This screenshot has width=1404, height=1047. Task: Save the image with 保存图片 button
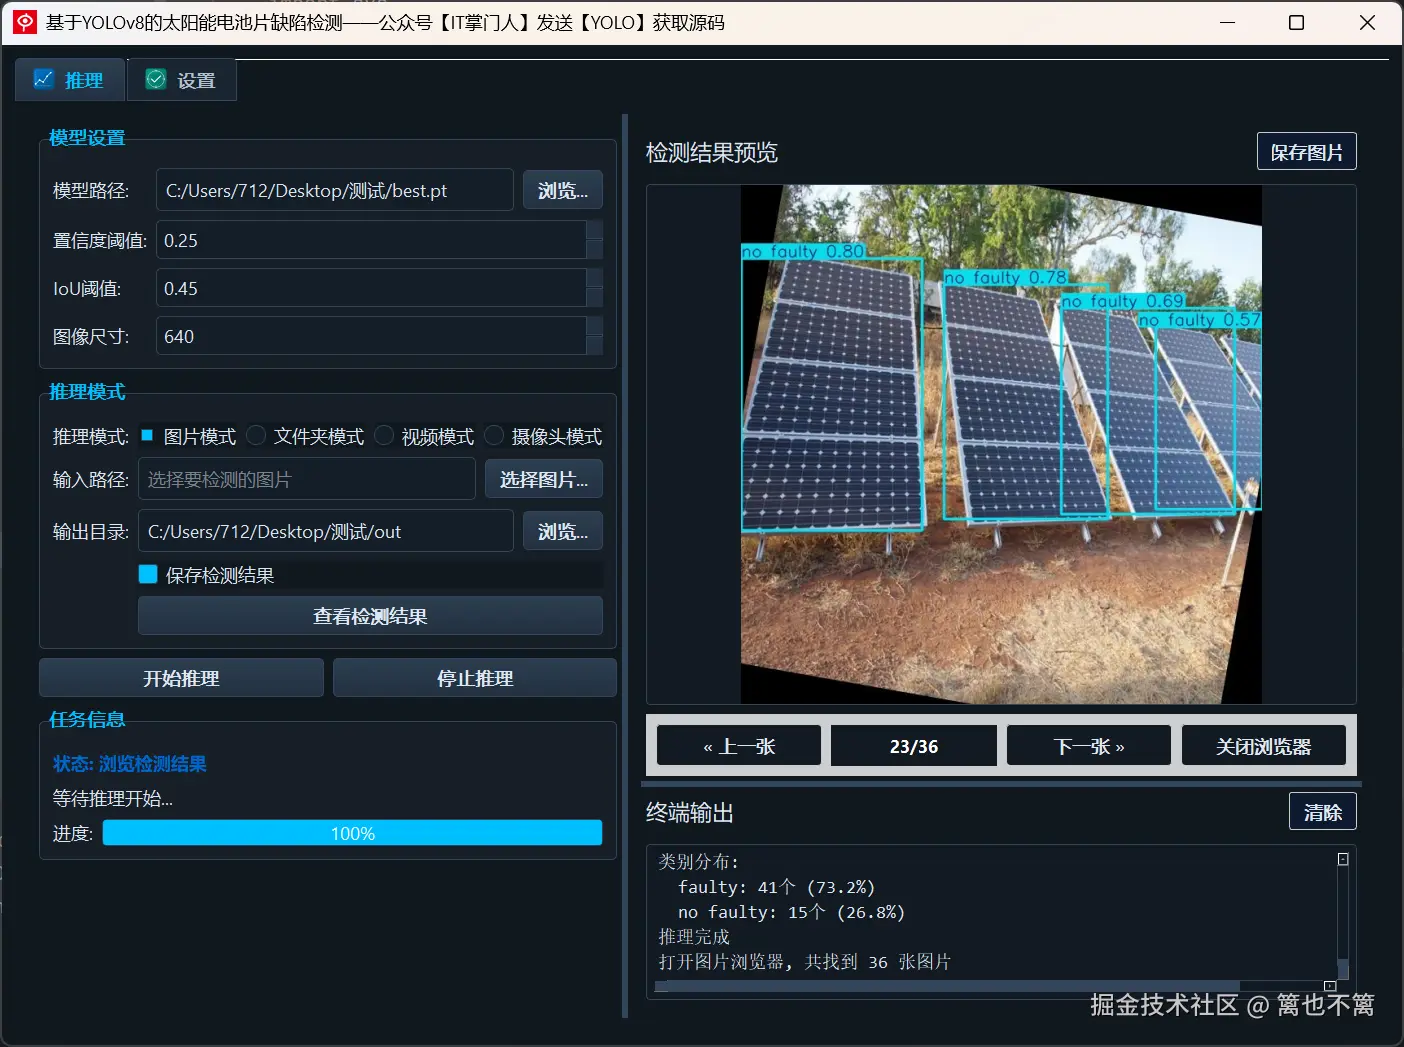1306,152
